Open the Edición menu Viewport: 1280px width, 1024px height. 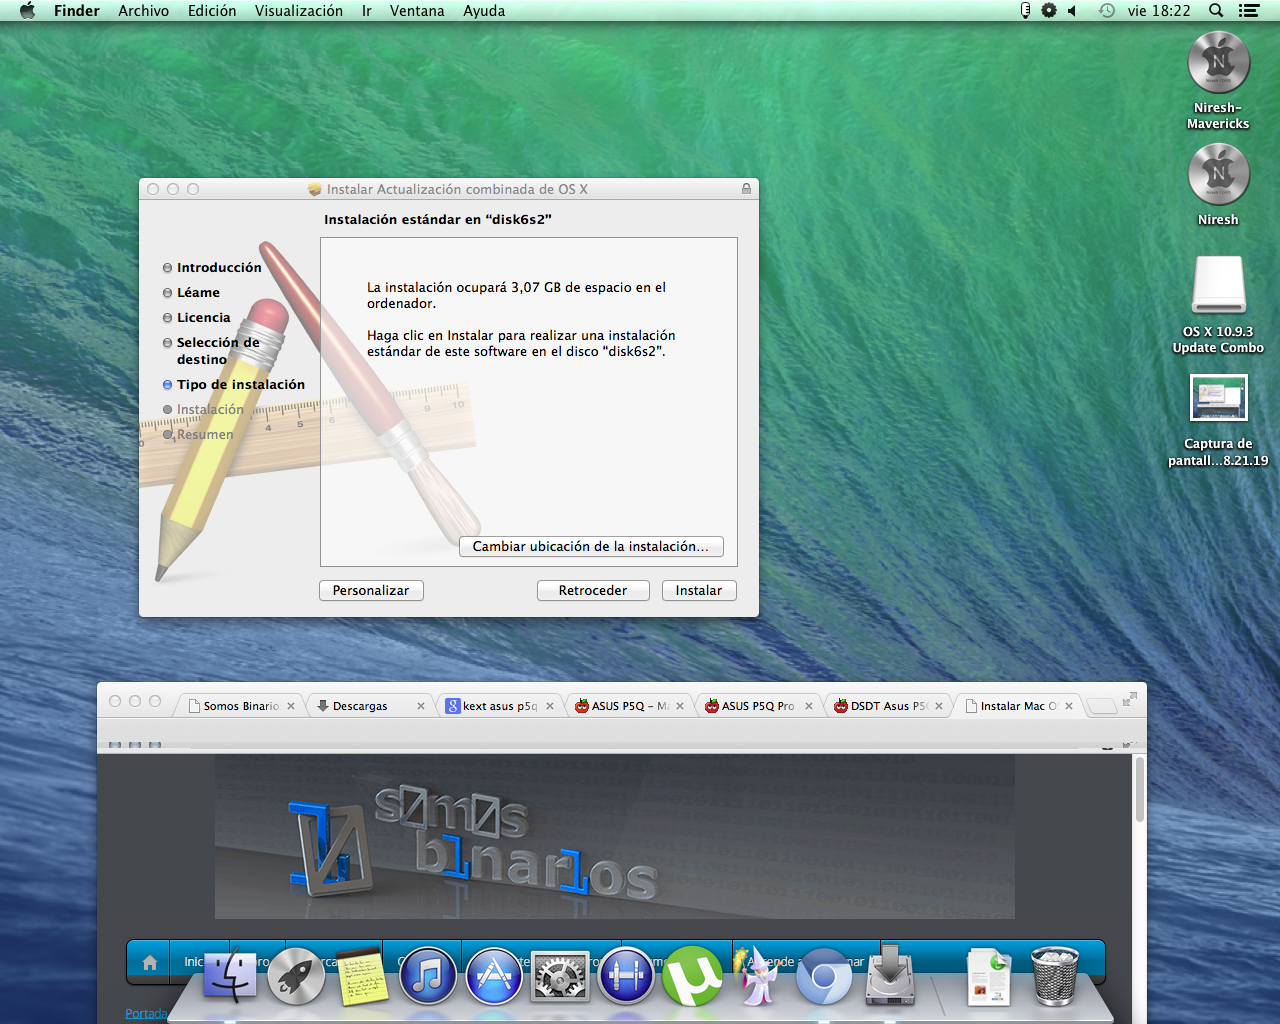[x=212, y=11]
